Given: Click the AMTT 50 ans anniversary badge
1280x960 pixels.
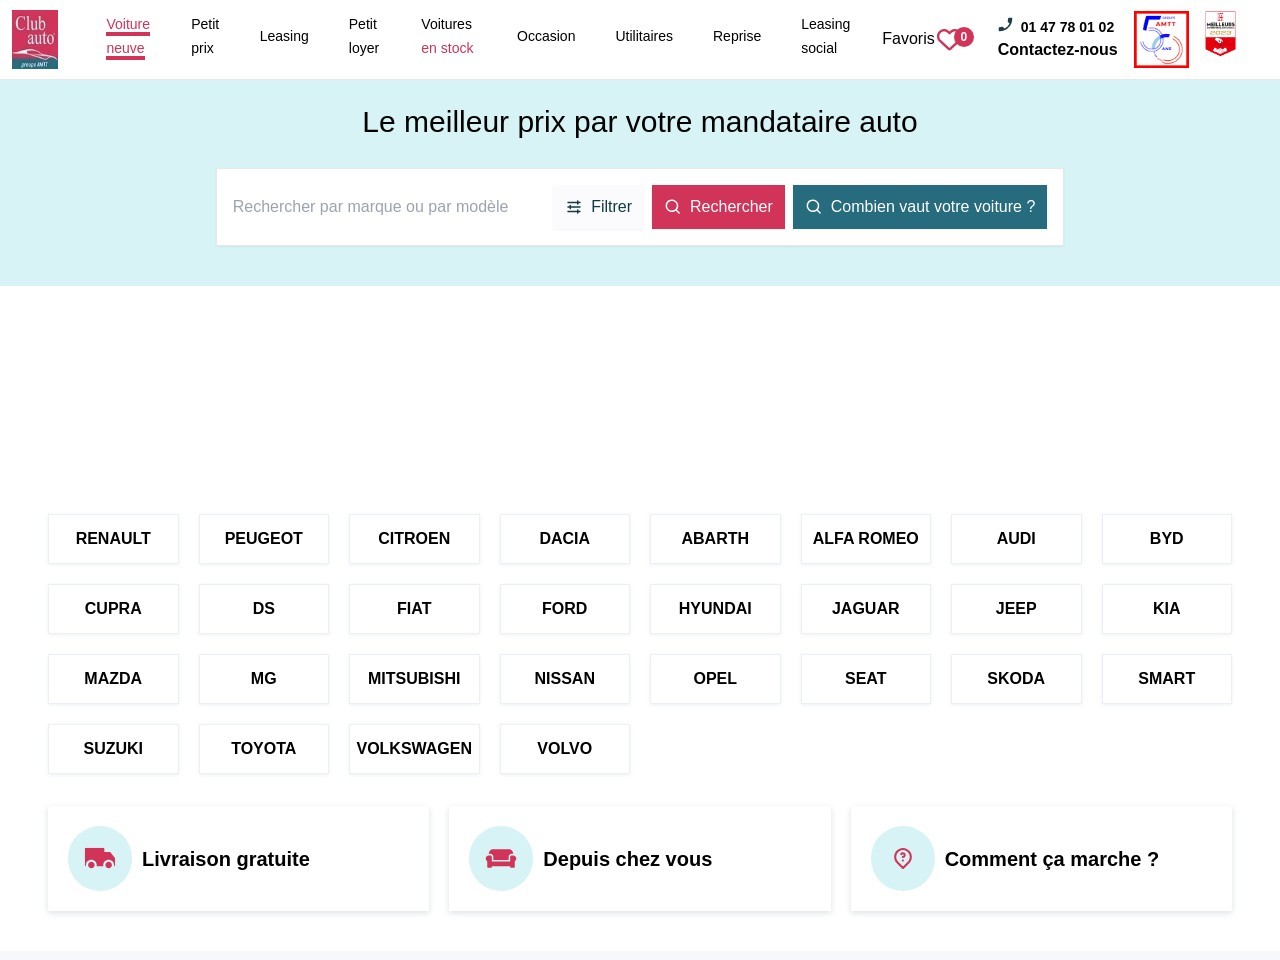Looking at the screenshot, I should click(1161, 39).
